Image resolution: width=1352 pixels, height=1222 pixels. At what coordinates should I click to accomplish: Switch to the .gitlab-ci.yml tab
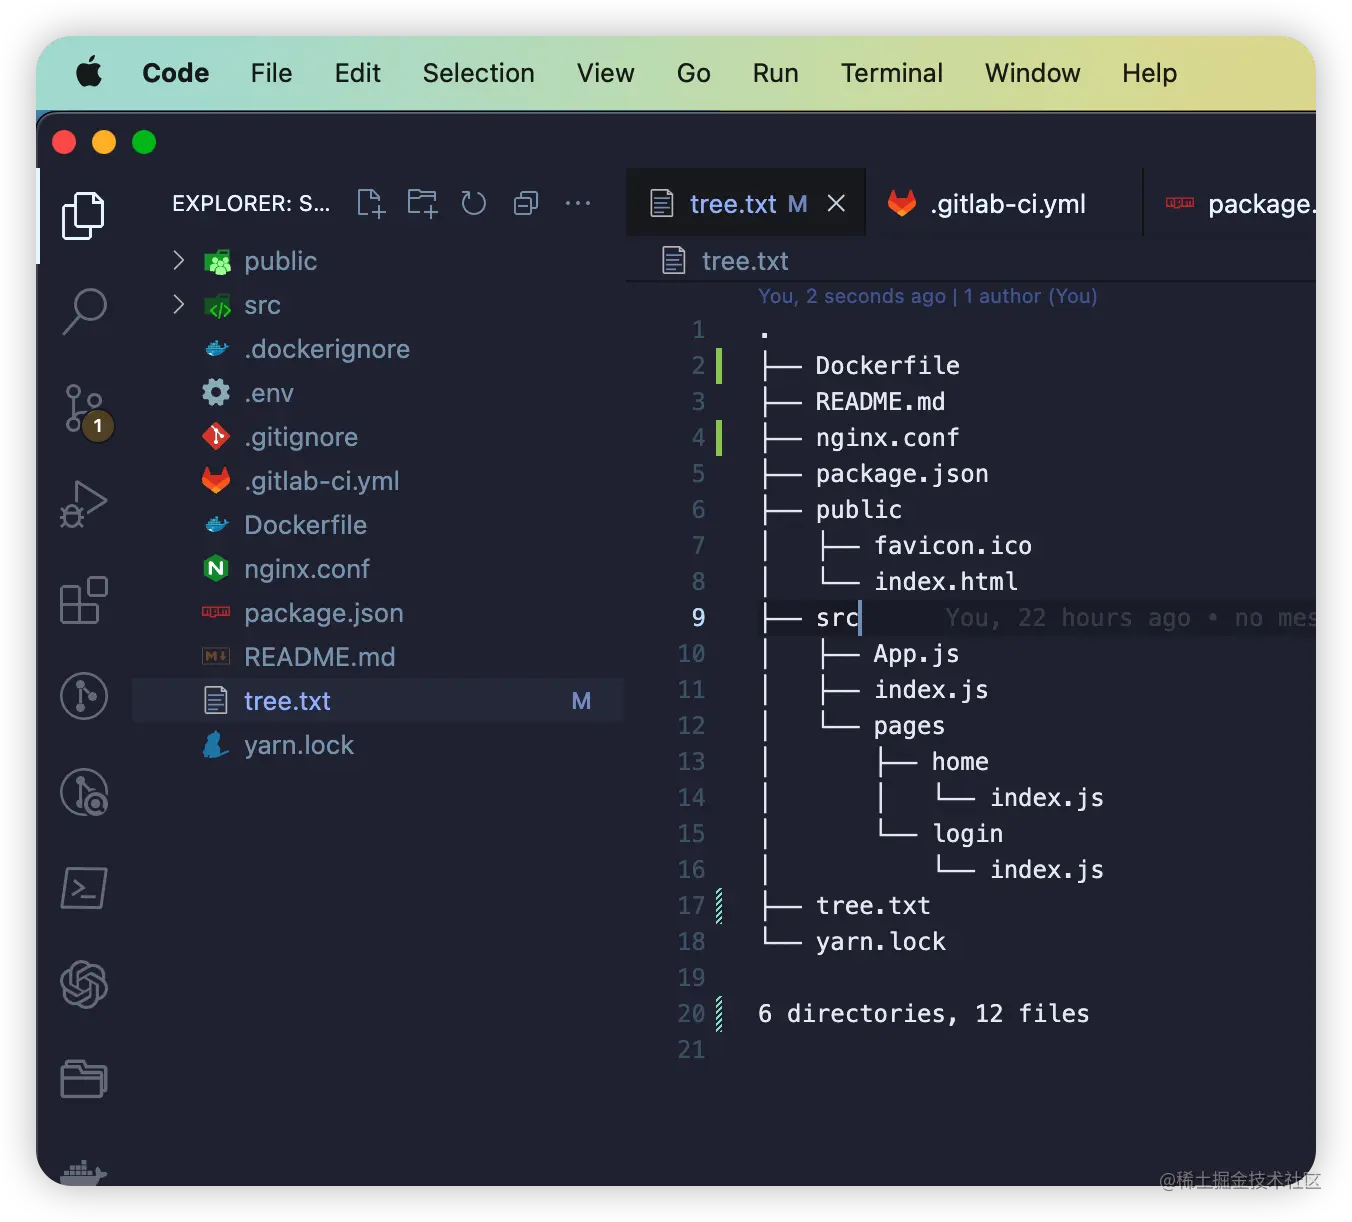pyautogui.click(x=1004, y=203)
